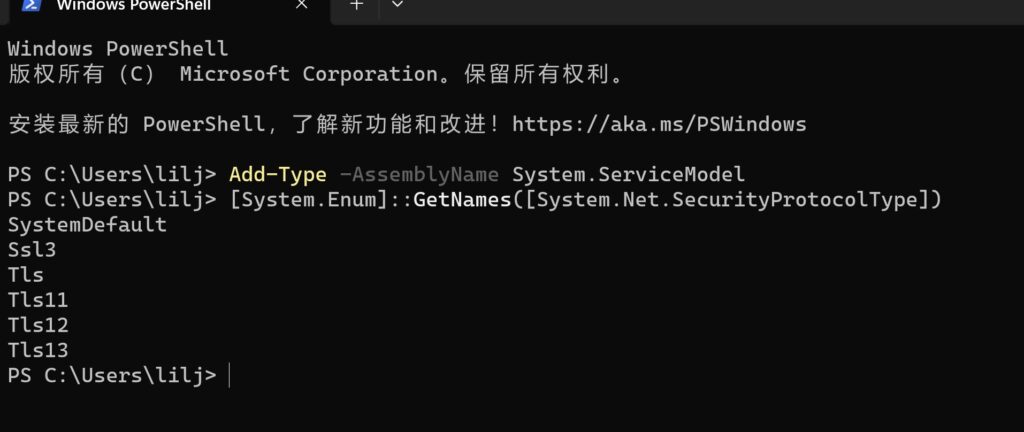Click the Tls11 output line

click(x=38, y=300)
